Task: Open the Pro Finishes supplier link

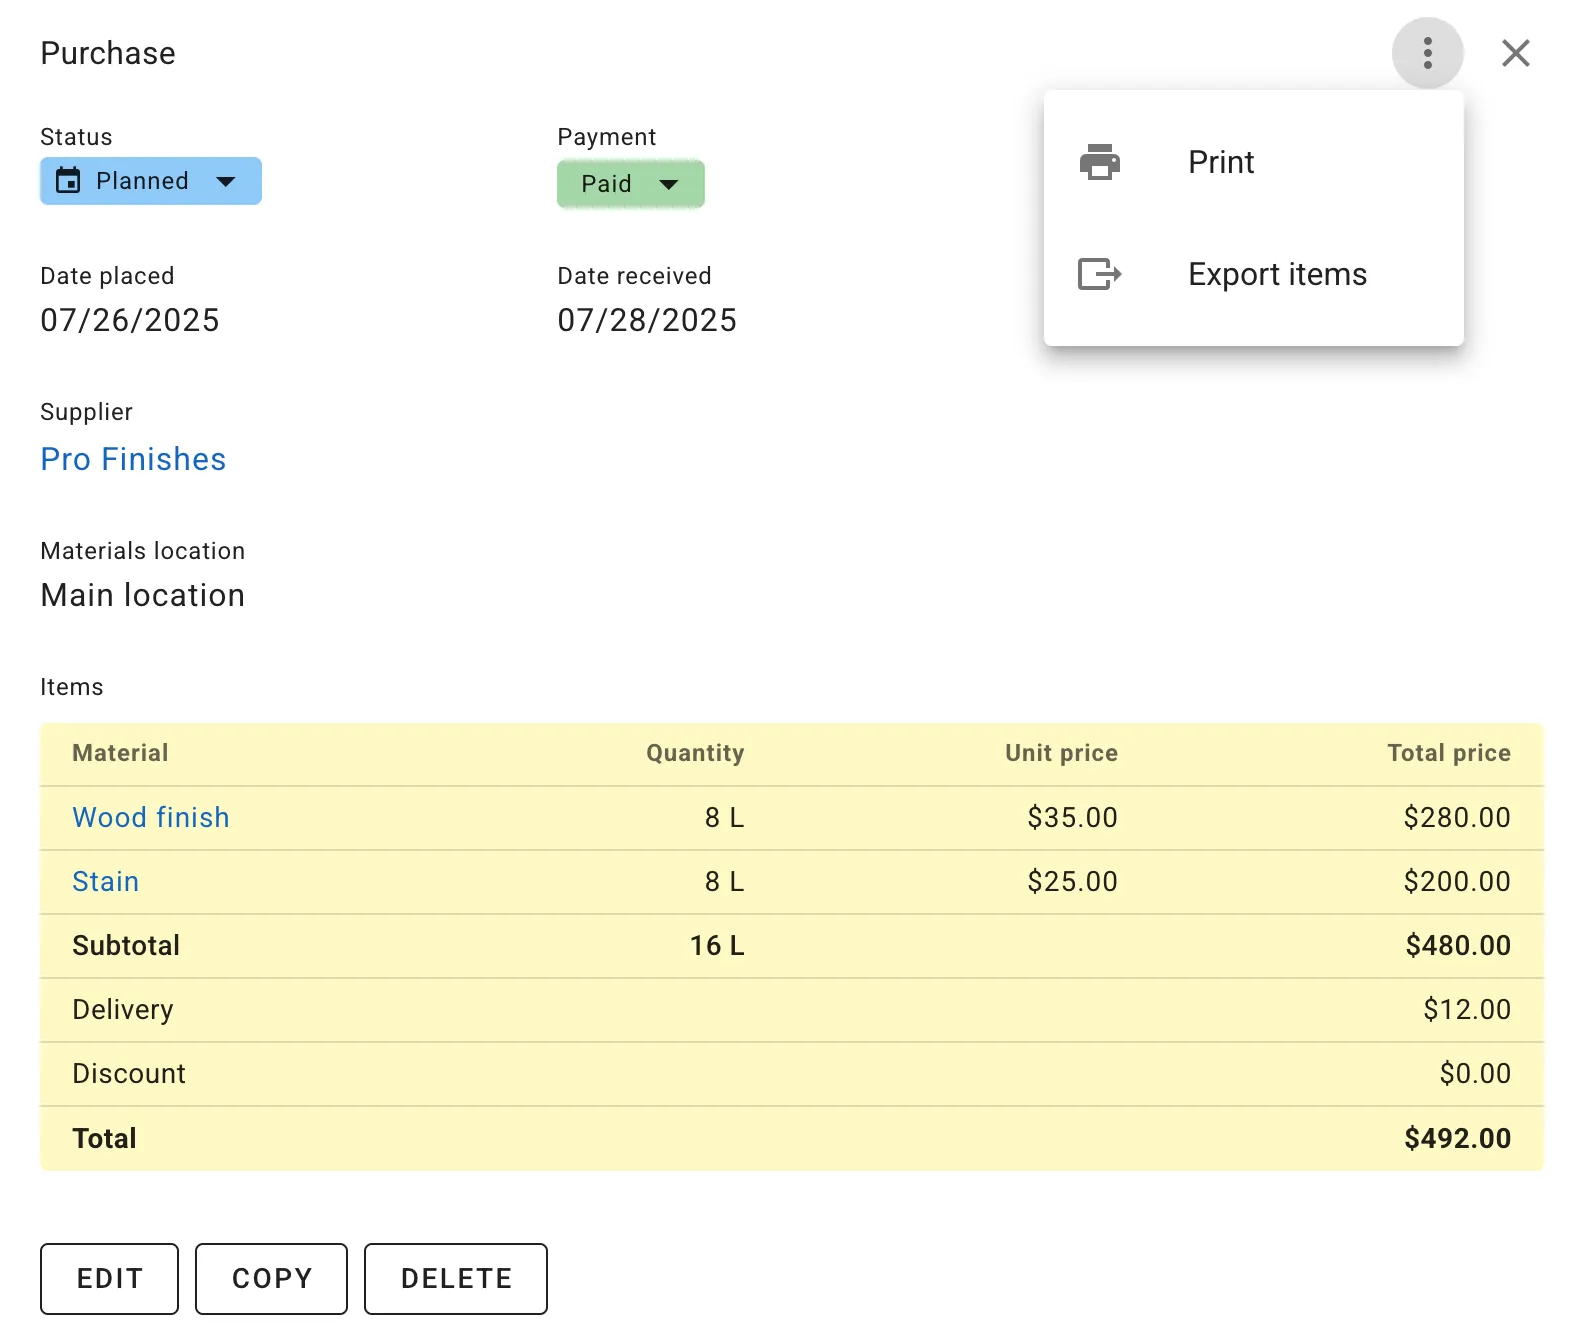Action: (x=133, y=459)
